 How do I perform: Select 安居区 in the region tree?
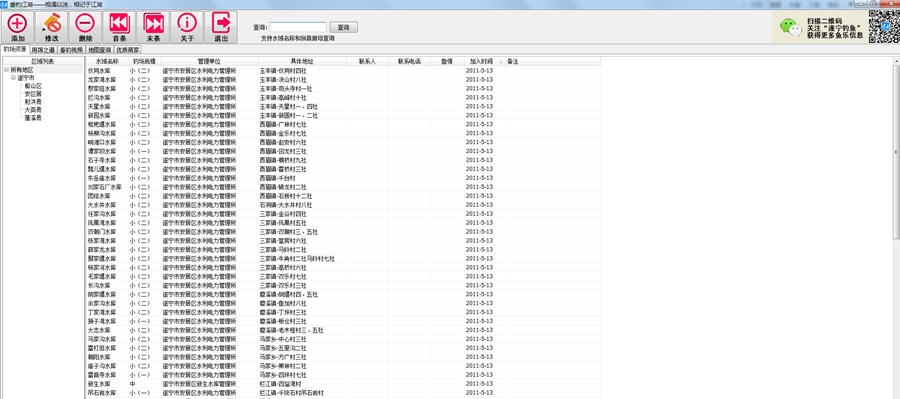click(33, 94)
